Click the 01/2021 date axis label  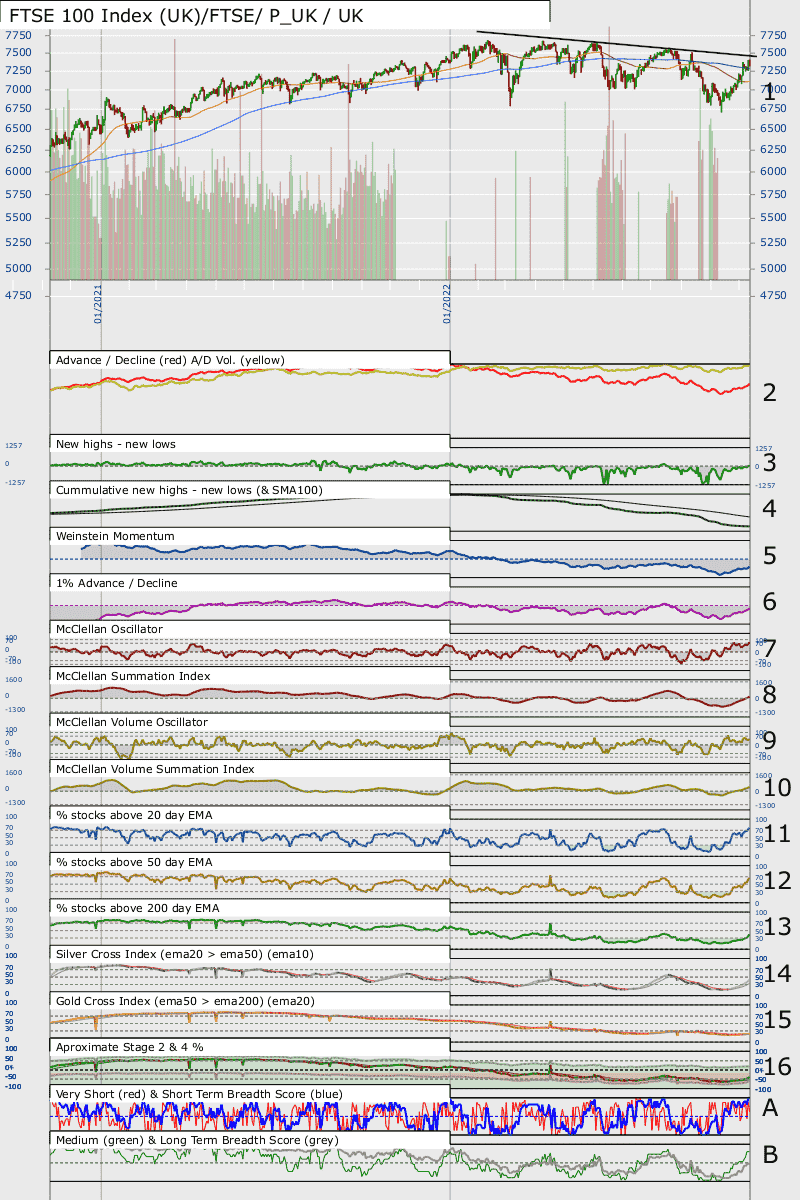[100, 303]
